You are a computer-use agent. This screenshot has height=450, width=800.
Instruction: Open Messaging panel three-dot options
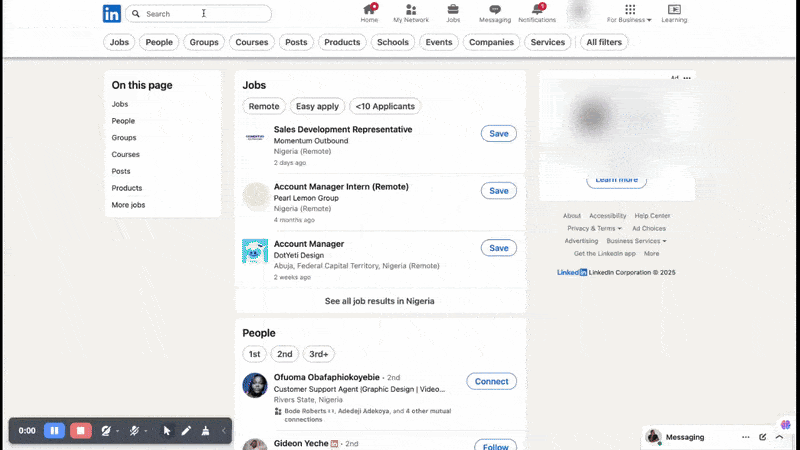tap(745, 437)
